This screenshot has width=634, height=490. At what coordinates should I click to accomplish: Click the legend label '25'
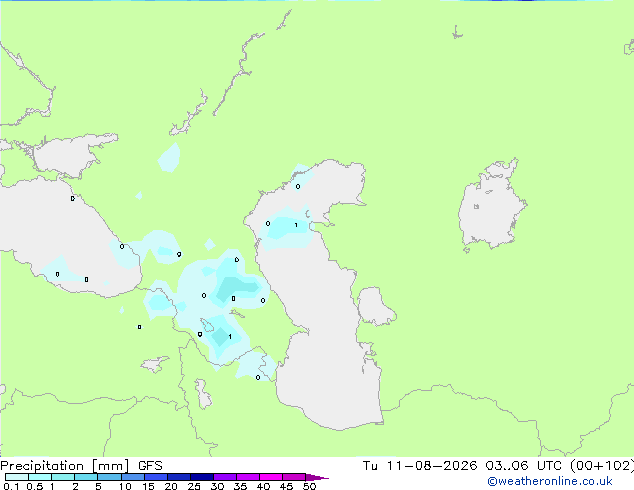pos(194,486)
